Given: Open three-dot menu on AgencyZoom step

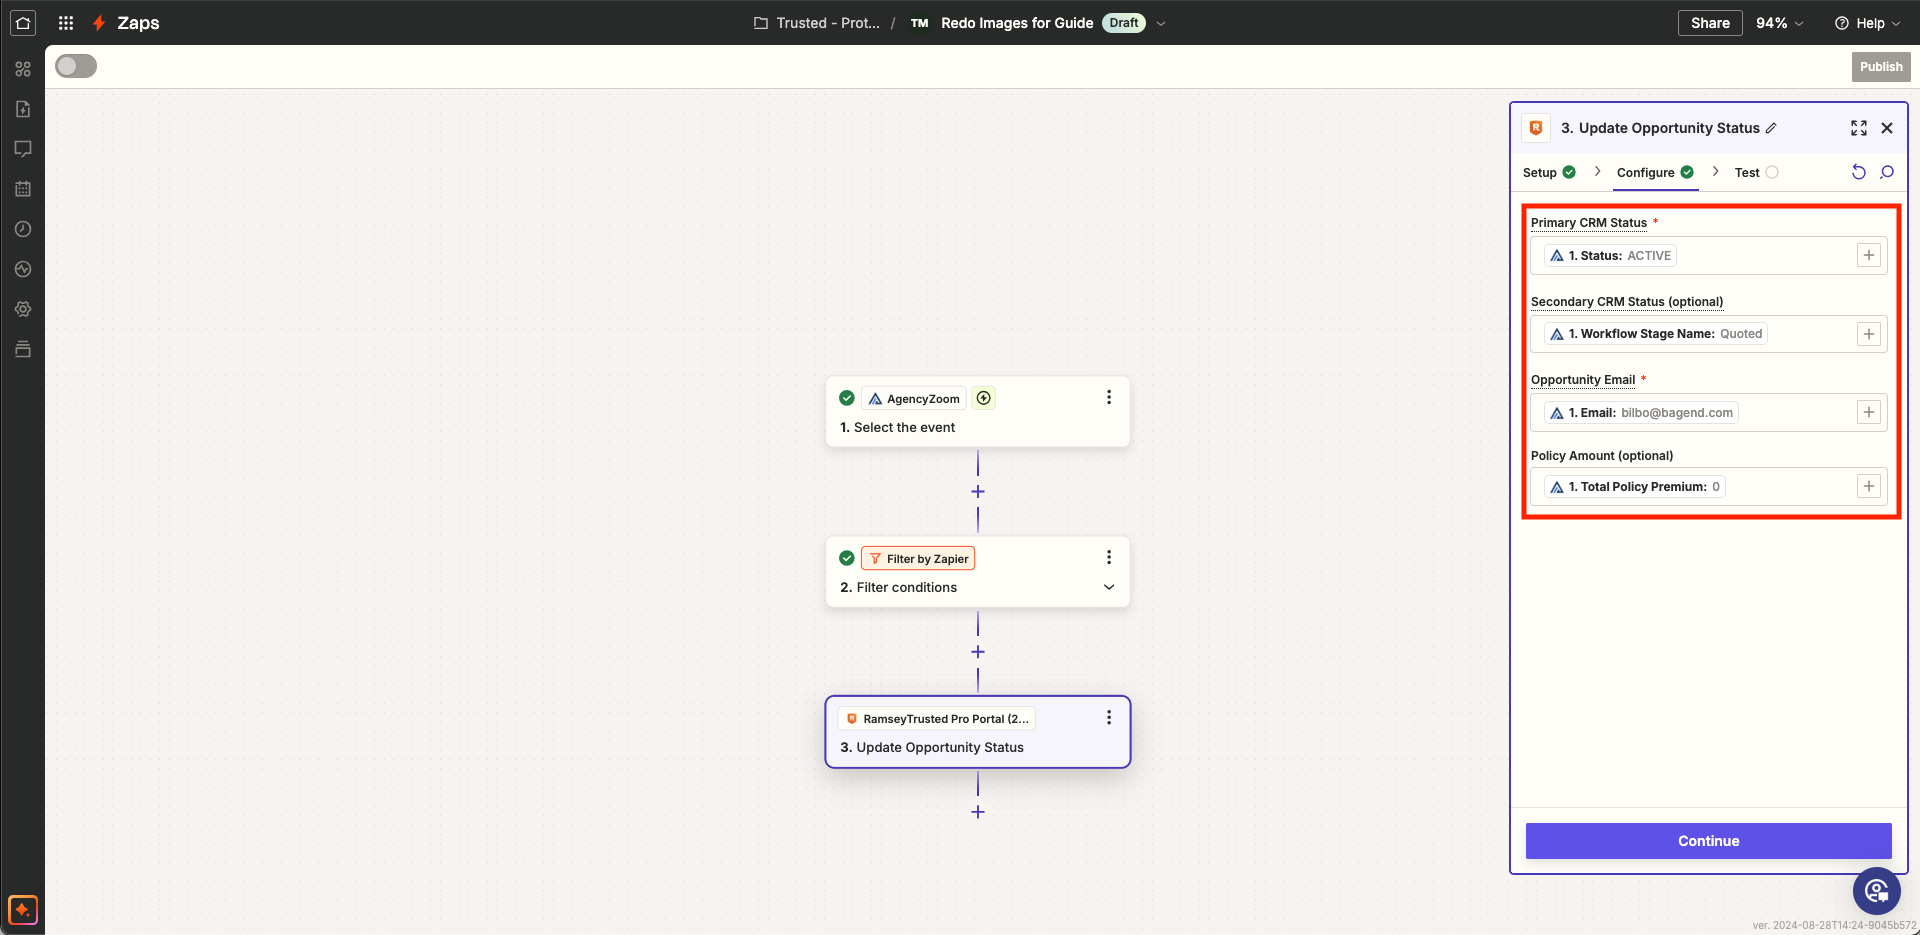Looking at the screenshot, I should (1108, 398).
